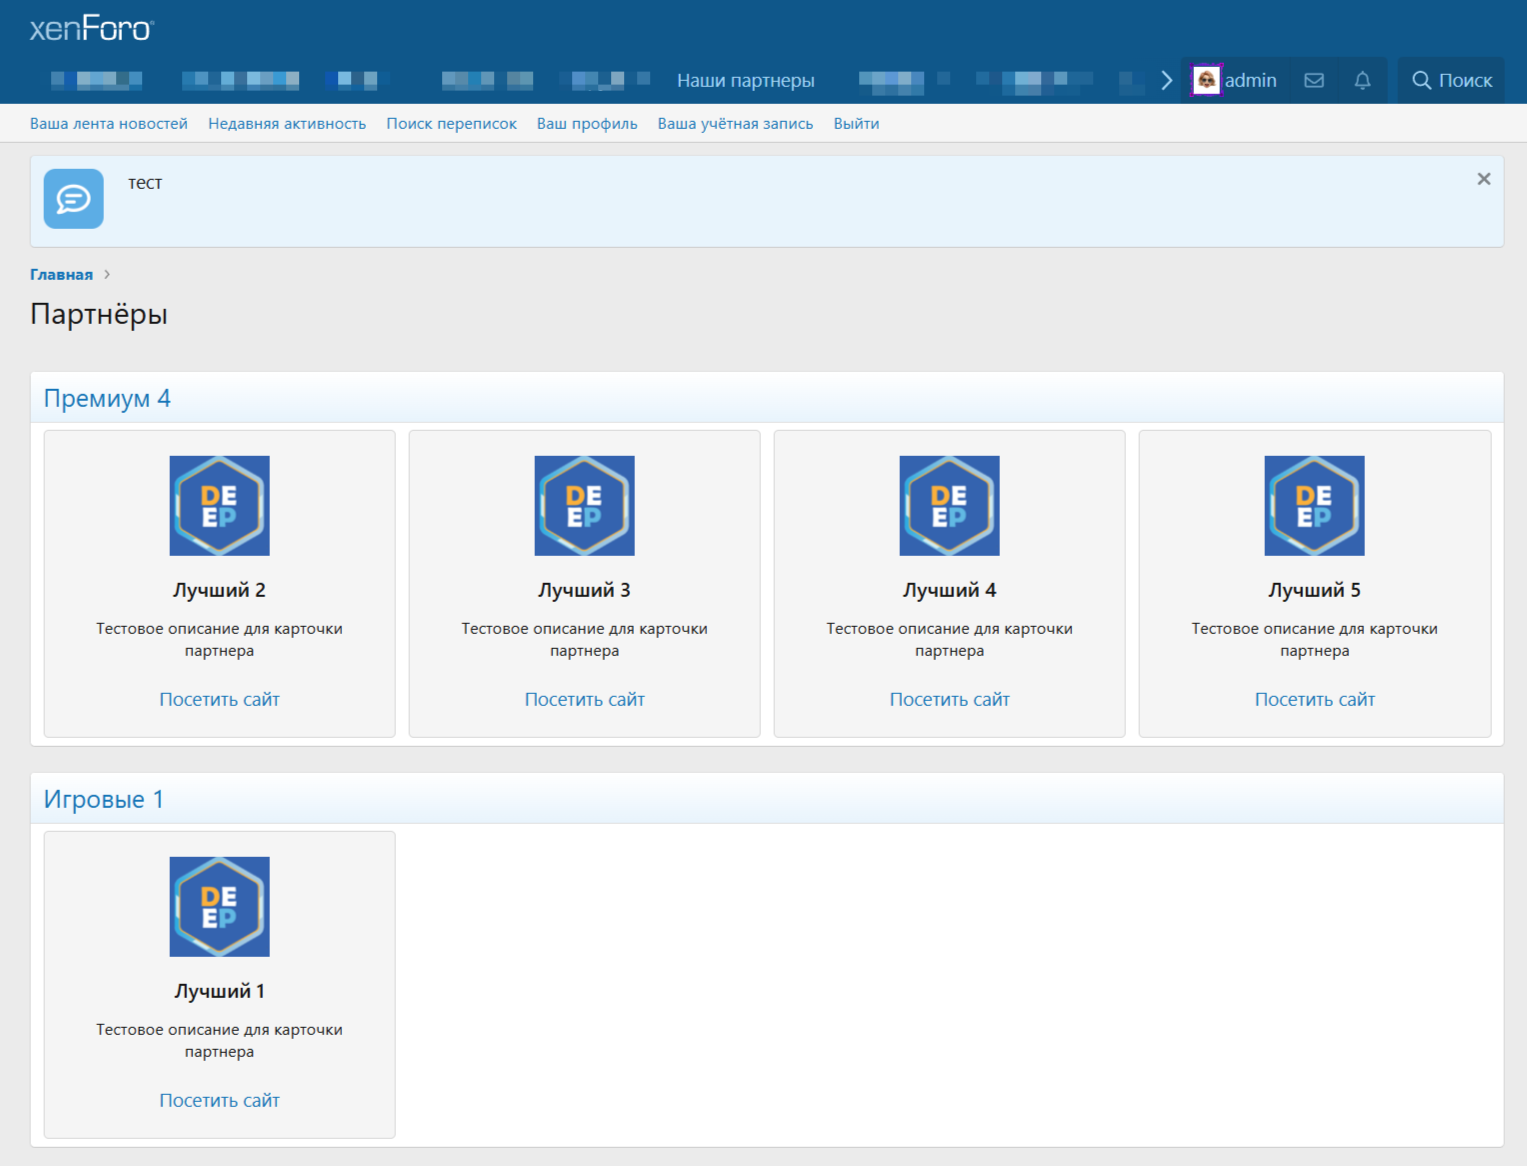This screenshot has width=1527, height=1166.
Task: Open the Поиск search button
Action: [1451, 81]
